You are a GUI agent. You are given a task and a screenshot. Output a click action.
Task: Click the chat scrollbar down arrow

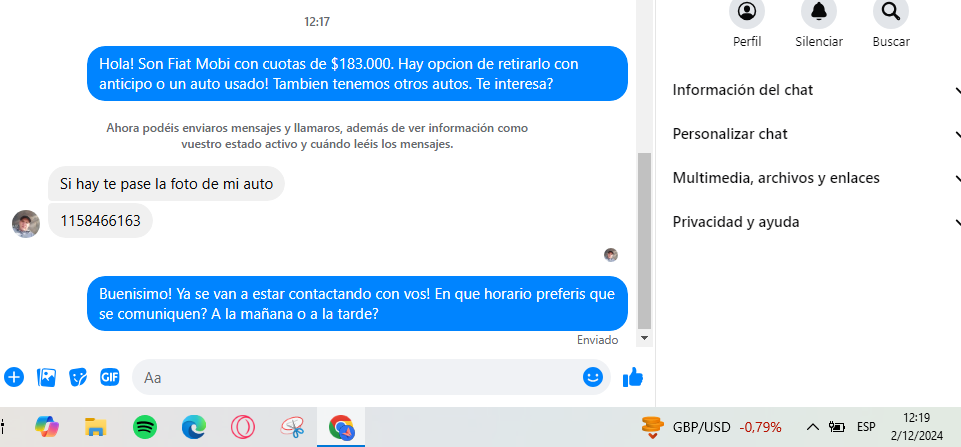(x=644, y=338)
